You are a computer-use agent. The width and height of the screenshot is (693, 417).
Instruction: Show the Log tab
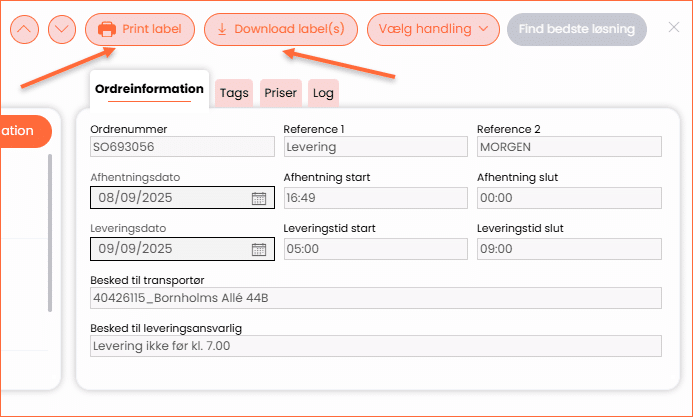pyautogui.click(x=323, y=93)
